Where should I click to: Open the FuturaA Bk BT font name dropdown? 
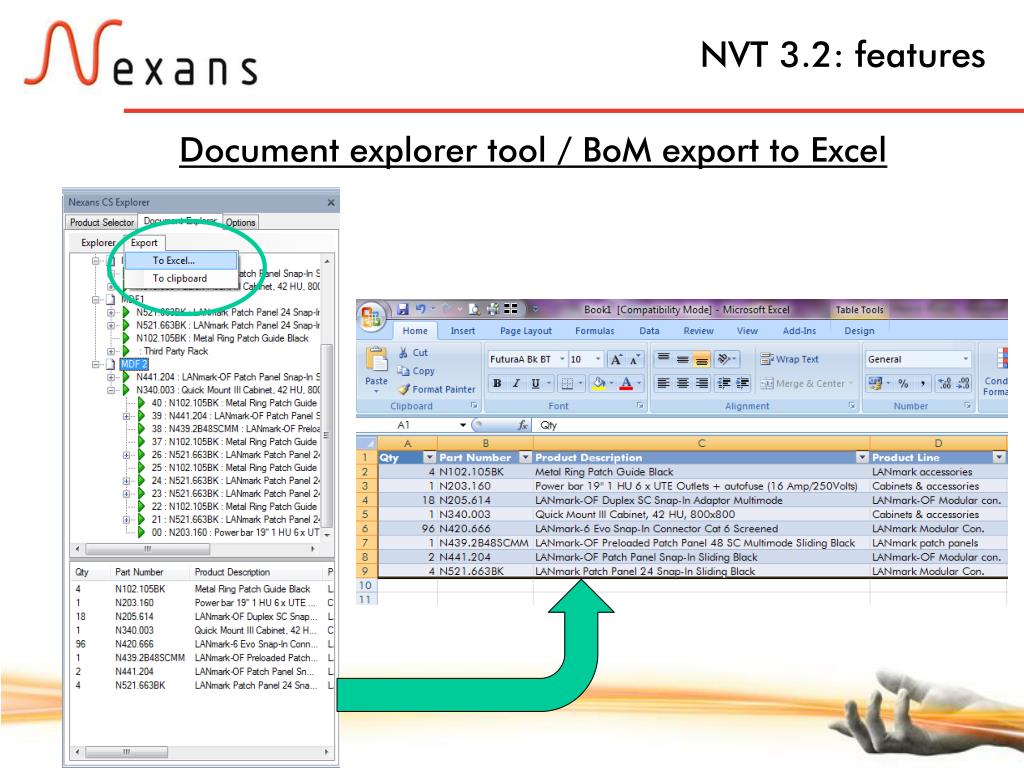[562, 359]
